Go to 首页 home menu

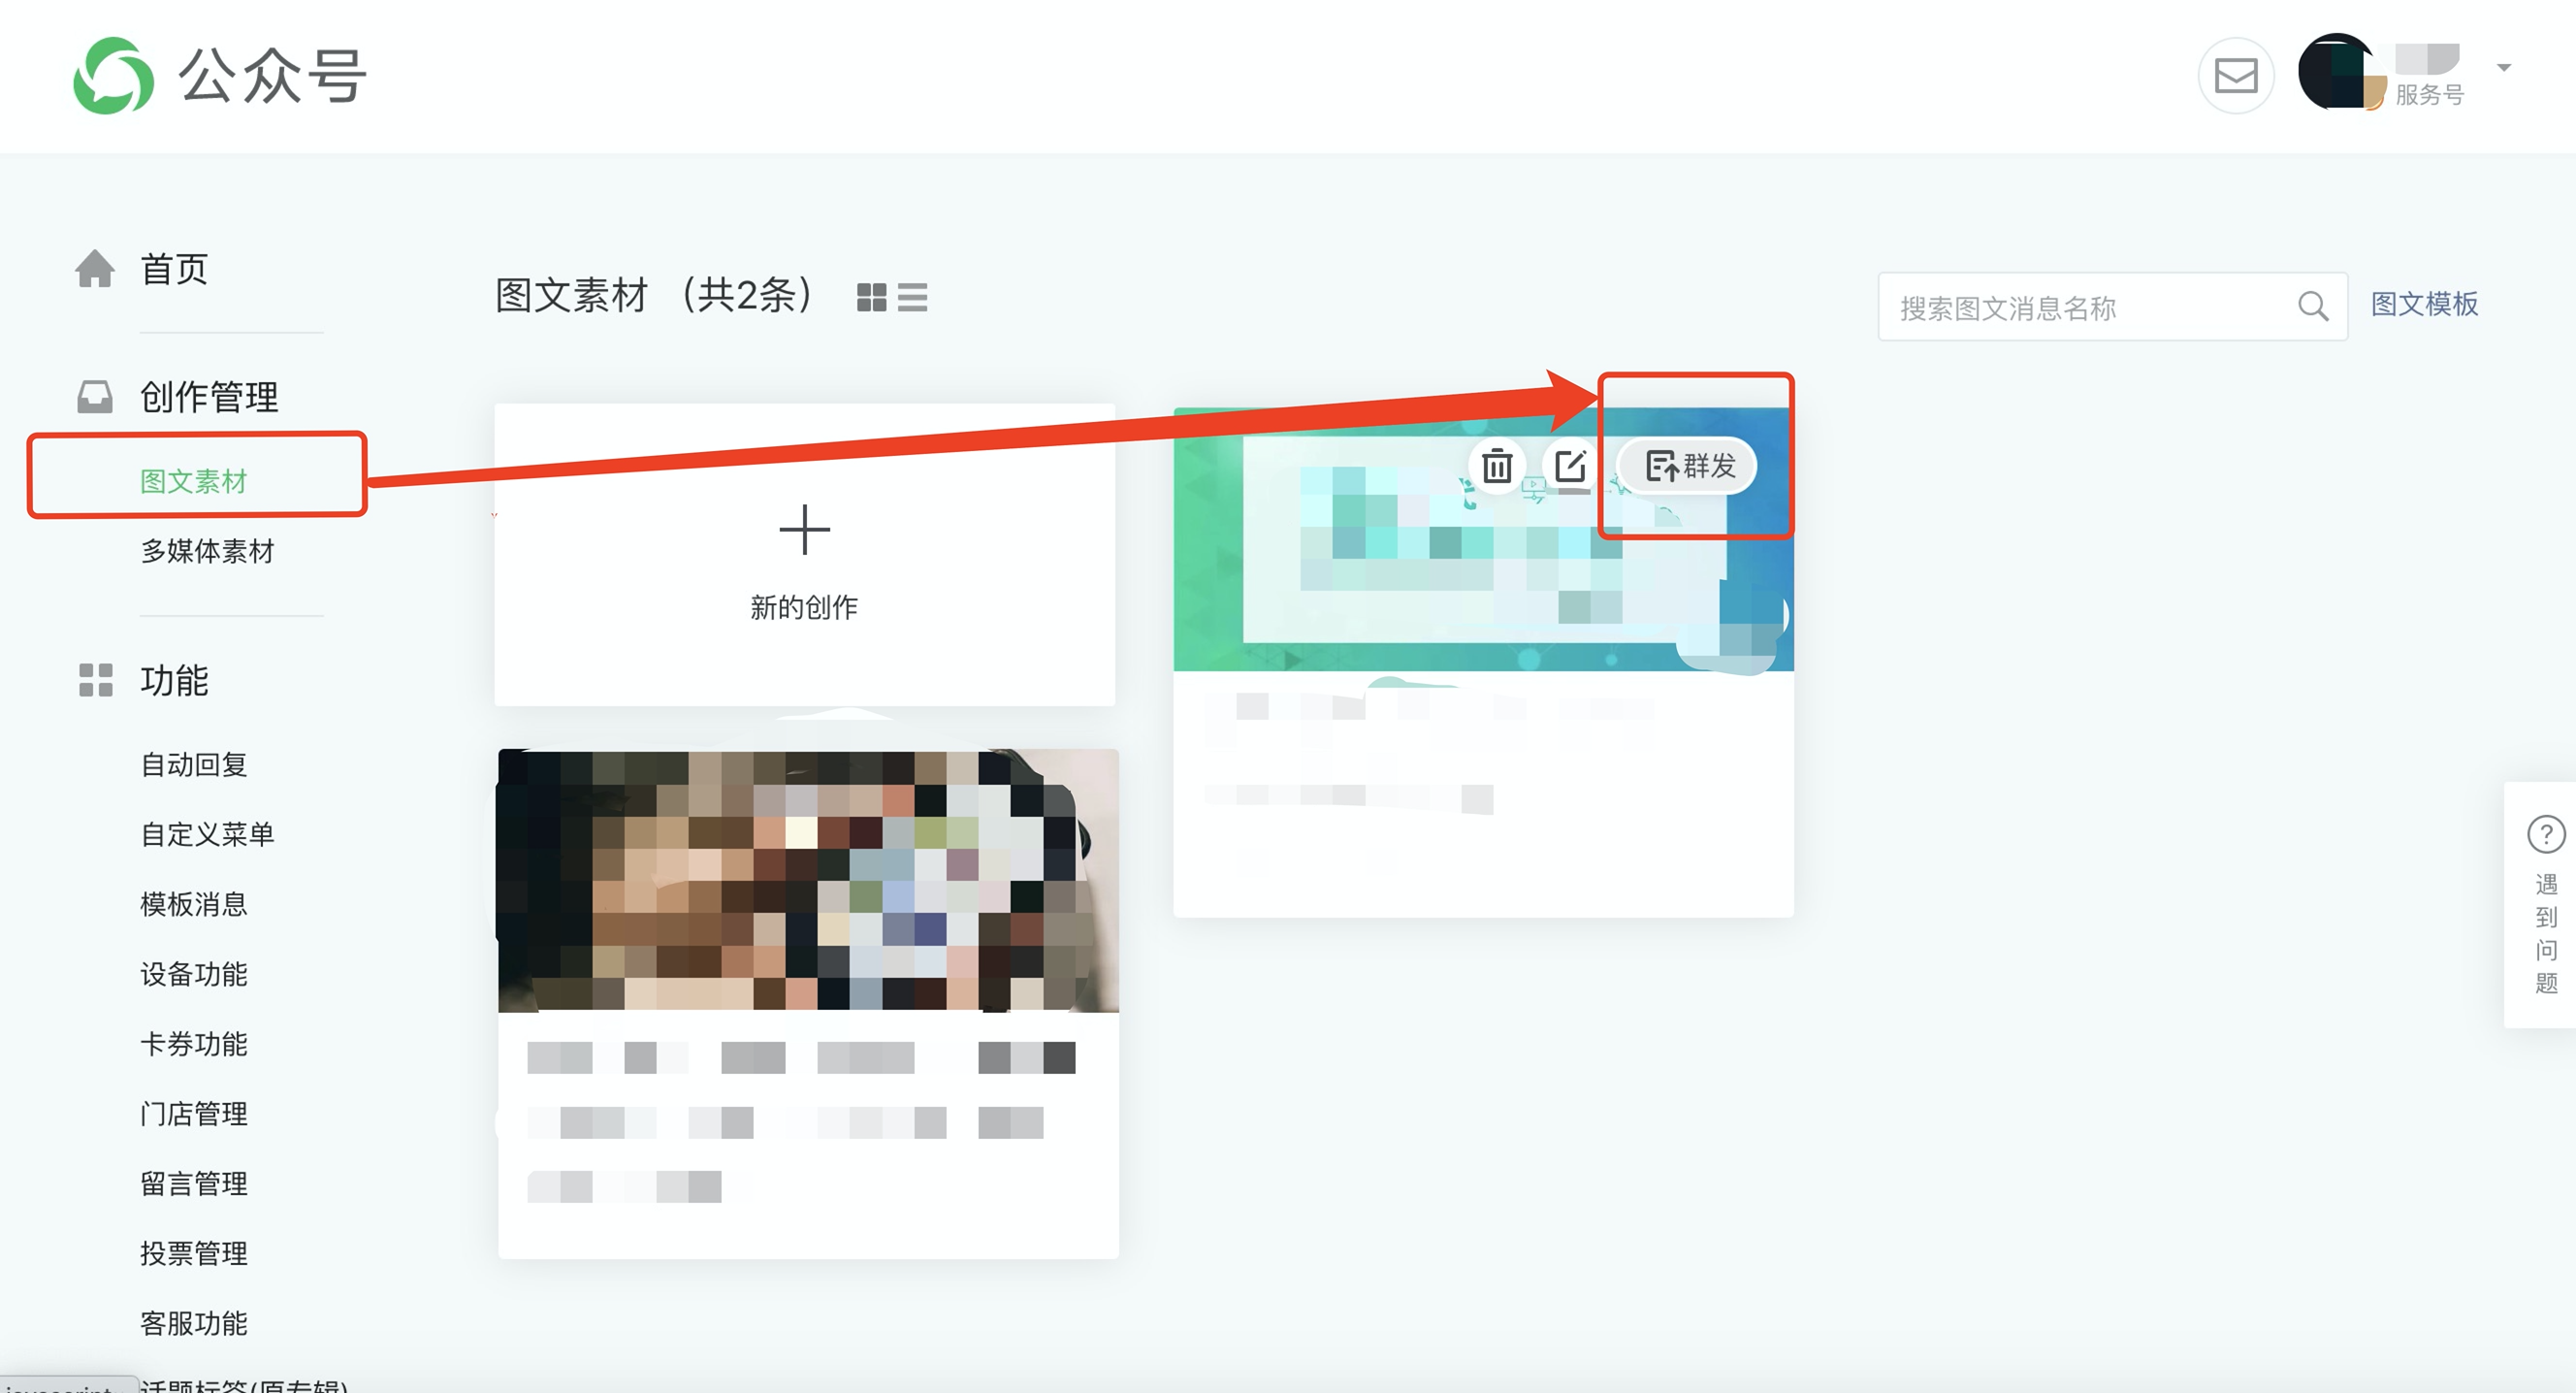click(174, 269)
